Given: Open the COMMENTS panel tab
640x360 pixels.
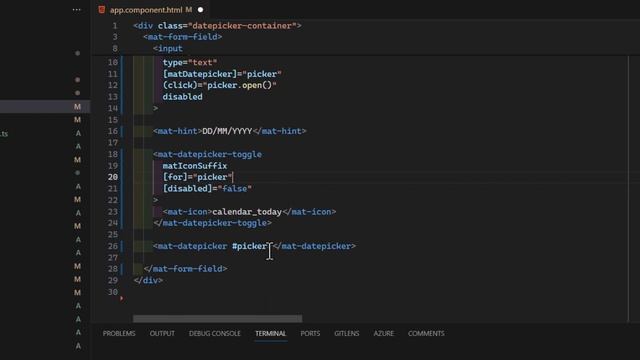Looking at the screenshot, I should coord(426,333).
